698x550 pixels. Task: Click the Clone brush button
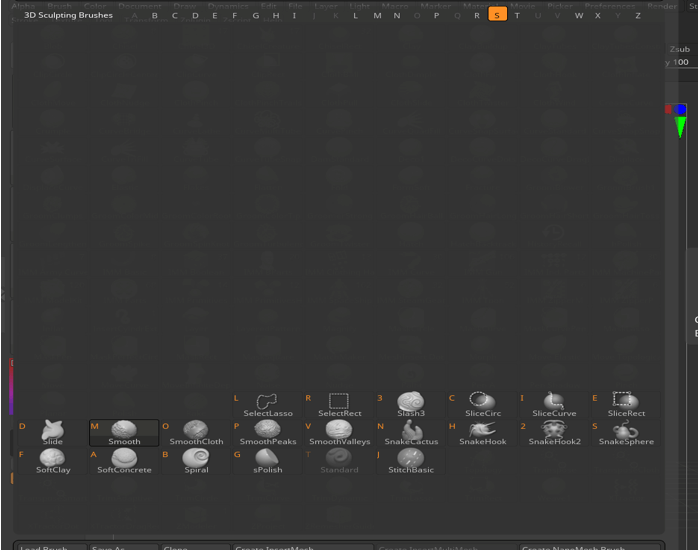click(196, 547)
